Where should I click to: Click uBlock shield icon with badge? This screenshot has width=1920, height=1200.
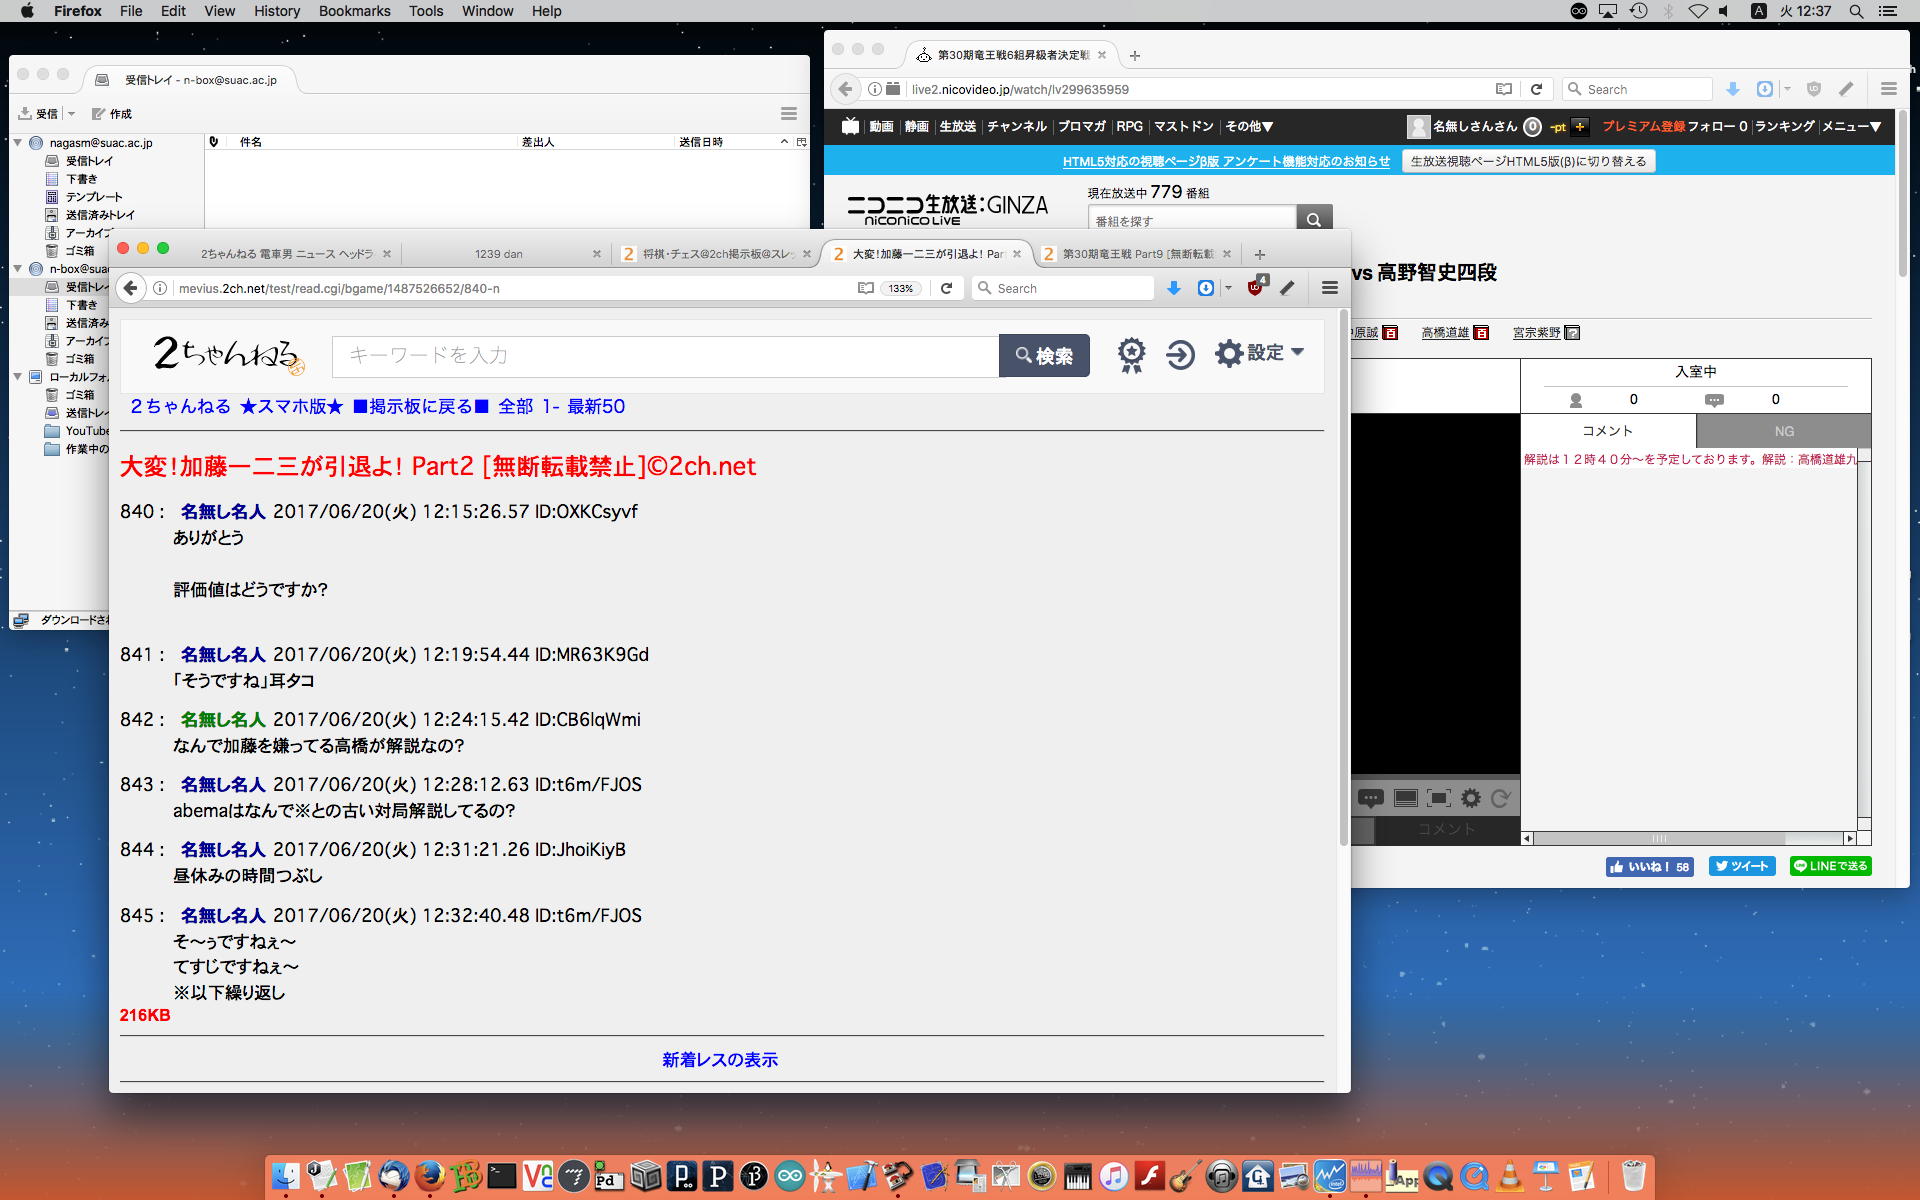(1255, 288)
